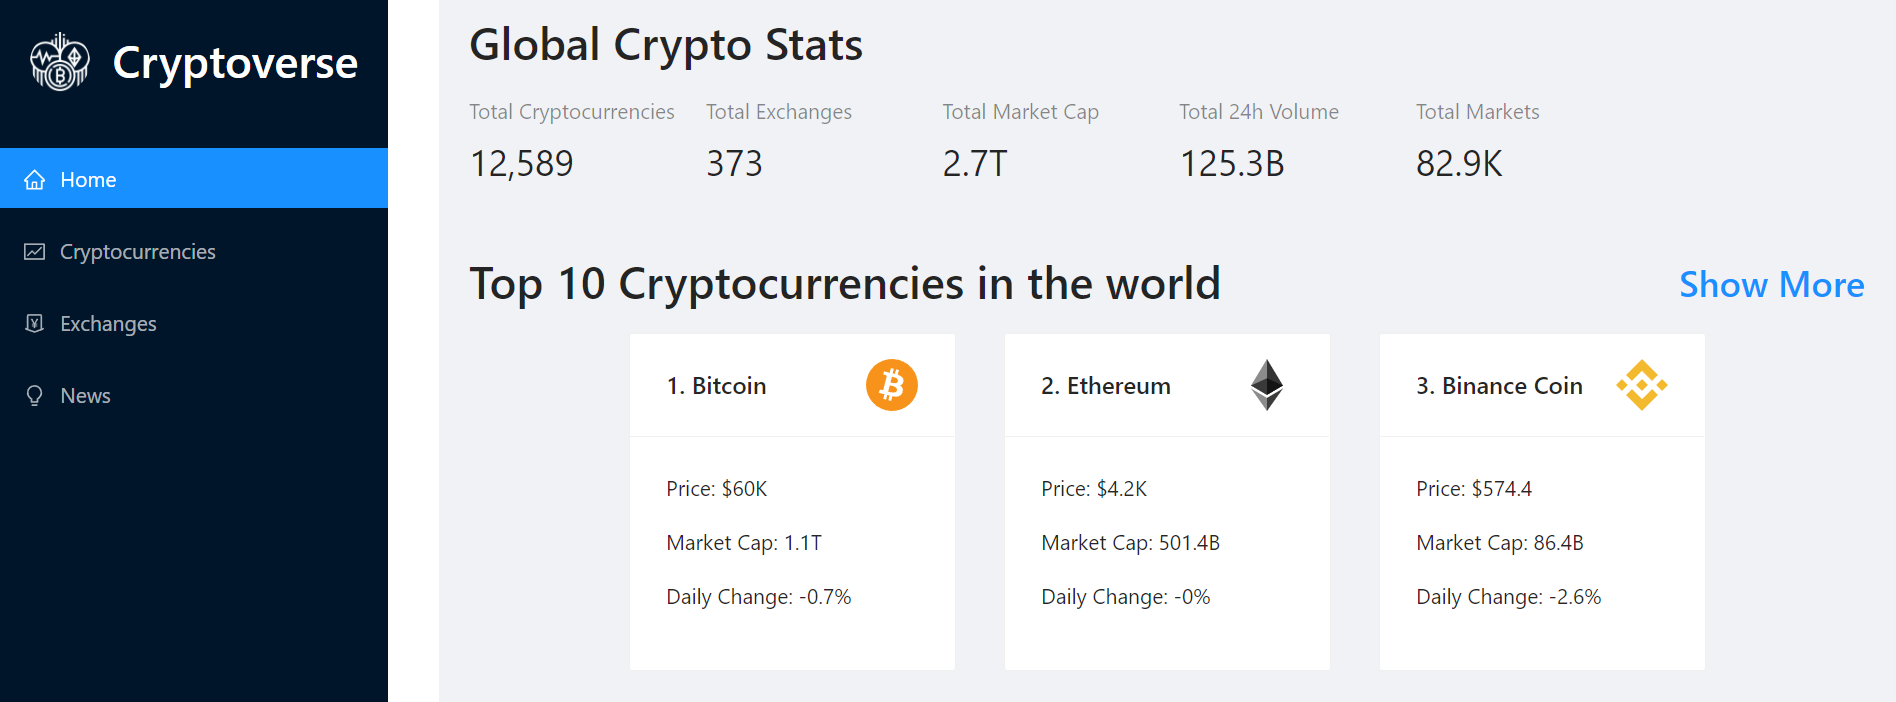The width and height of the screenshot is (1896, 702).
Task: Click Binance Coin Daily Change -2.6%
Action: (x=1508, y=597)
